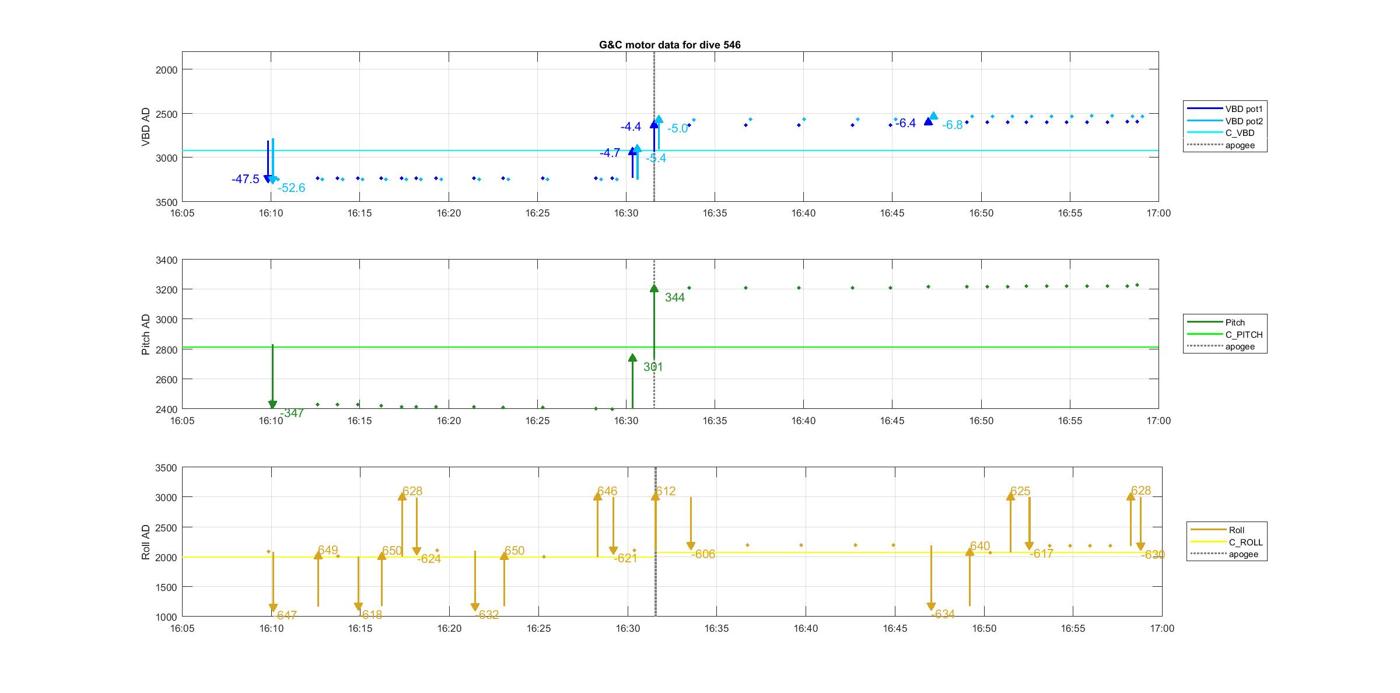Click the '344' pitch annotation

coord(675,297)
